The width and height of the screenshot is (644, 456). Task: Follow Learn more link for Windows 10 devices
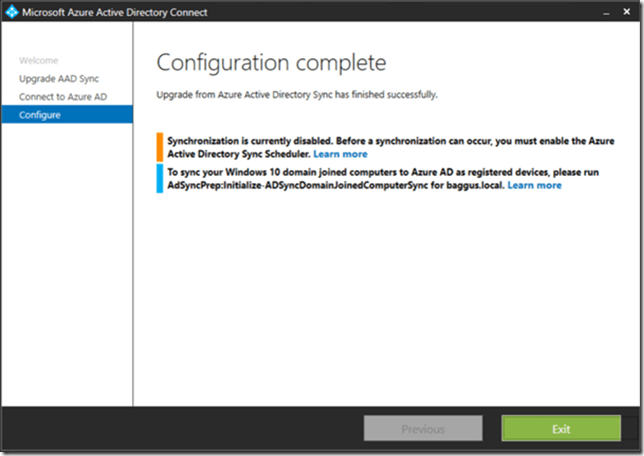[x=534, y=185]
